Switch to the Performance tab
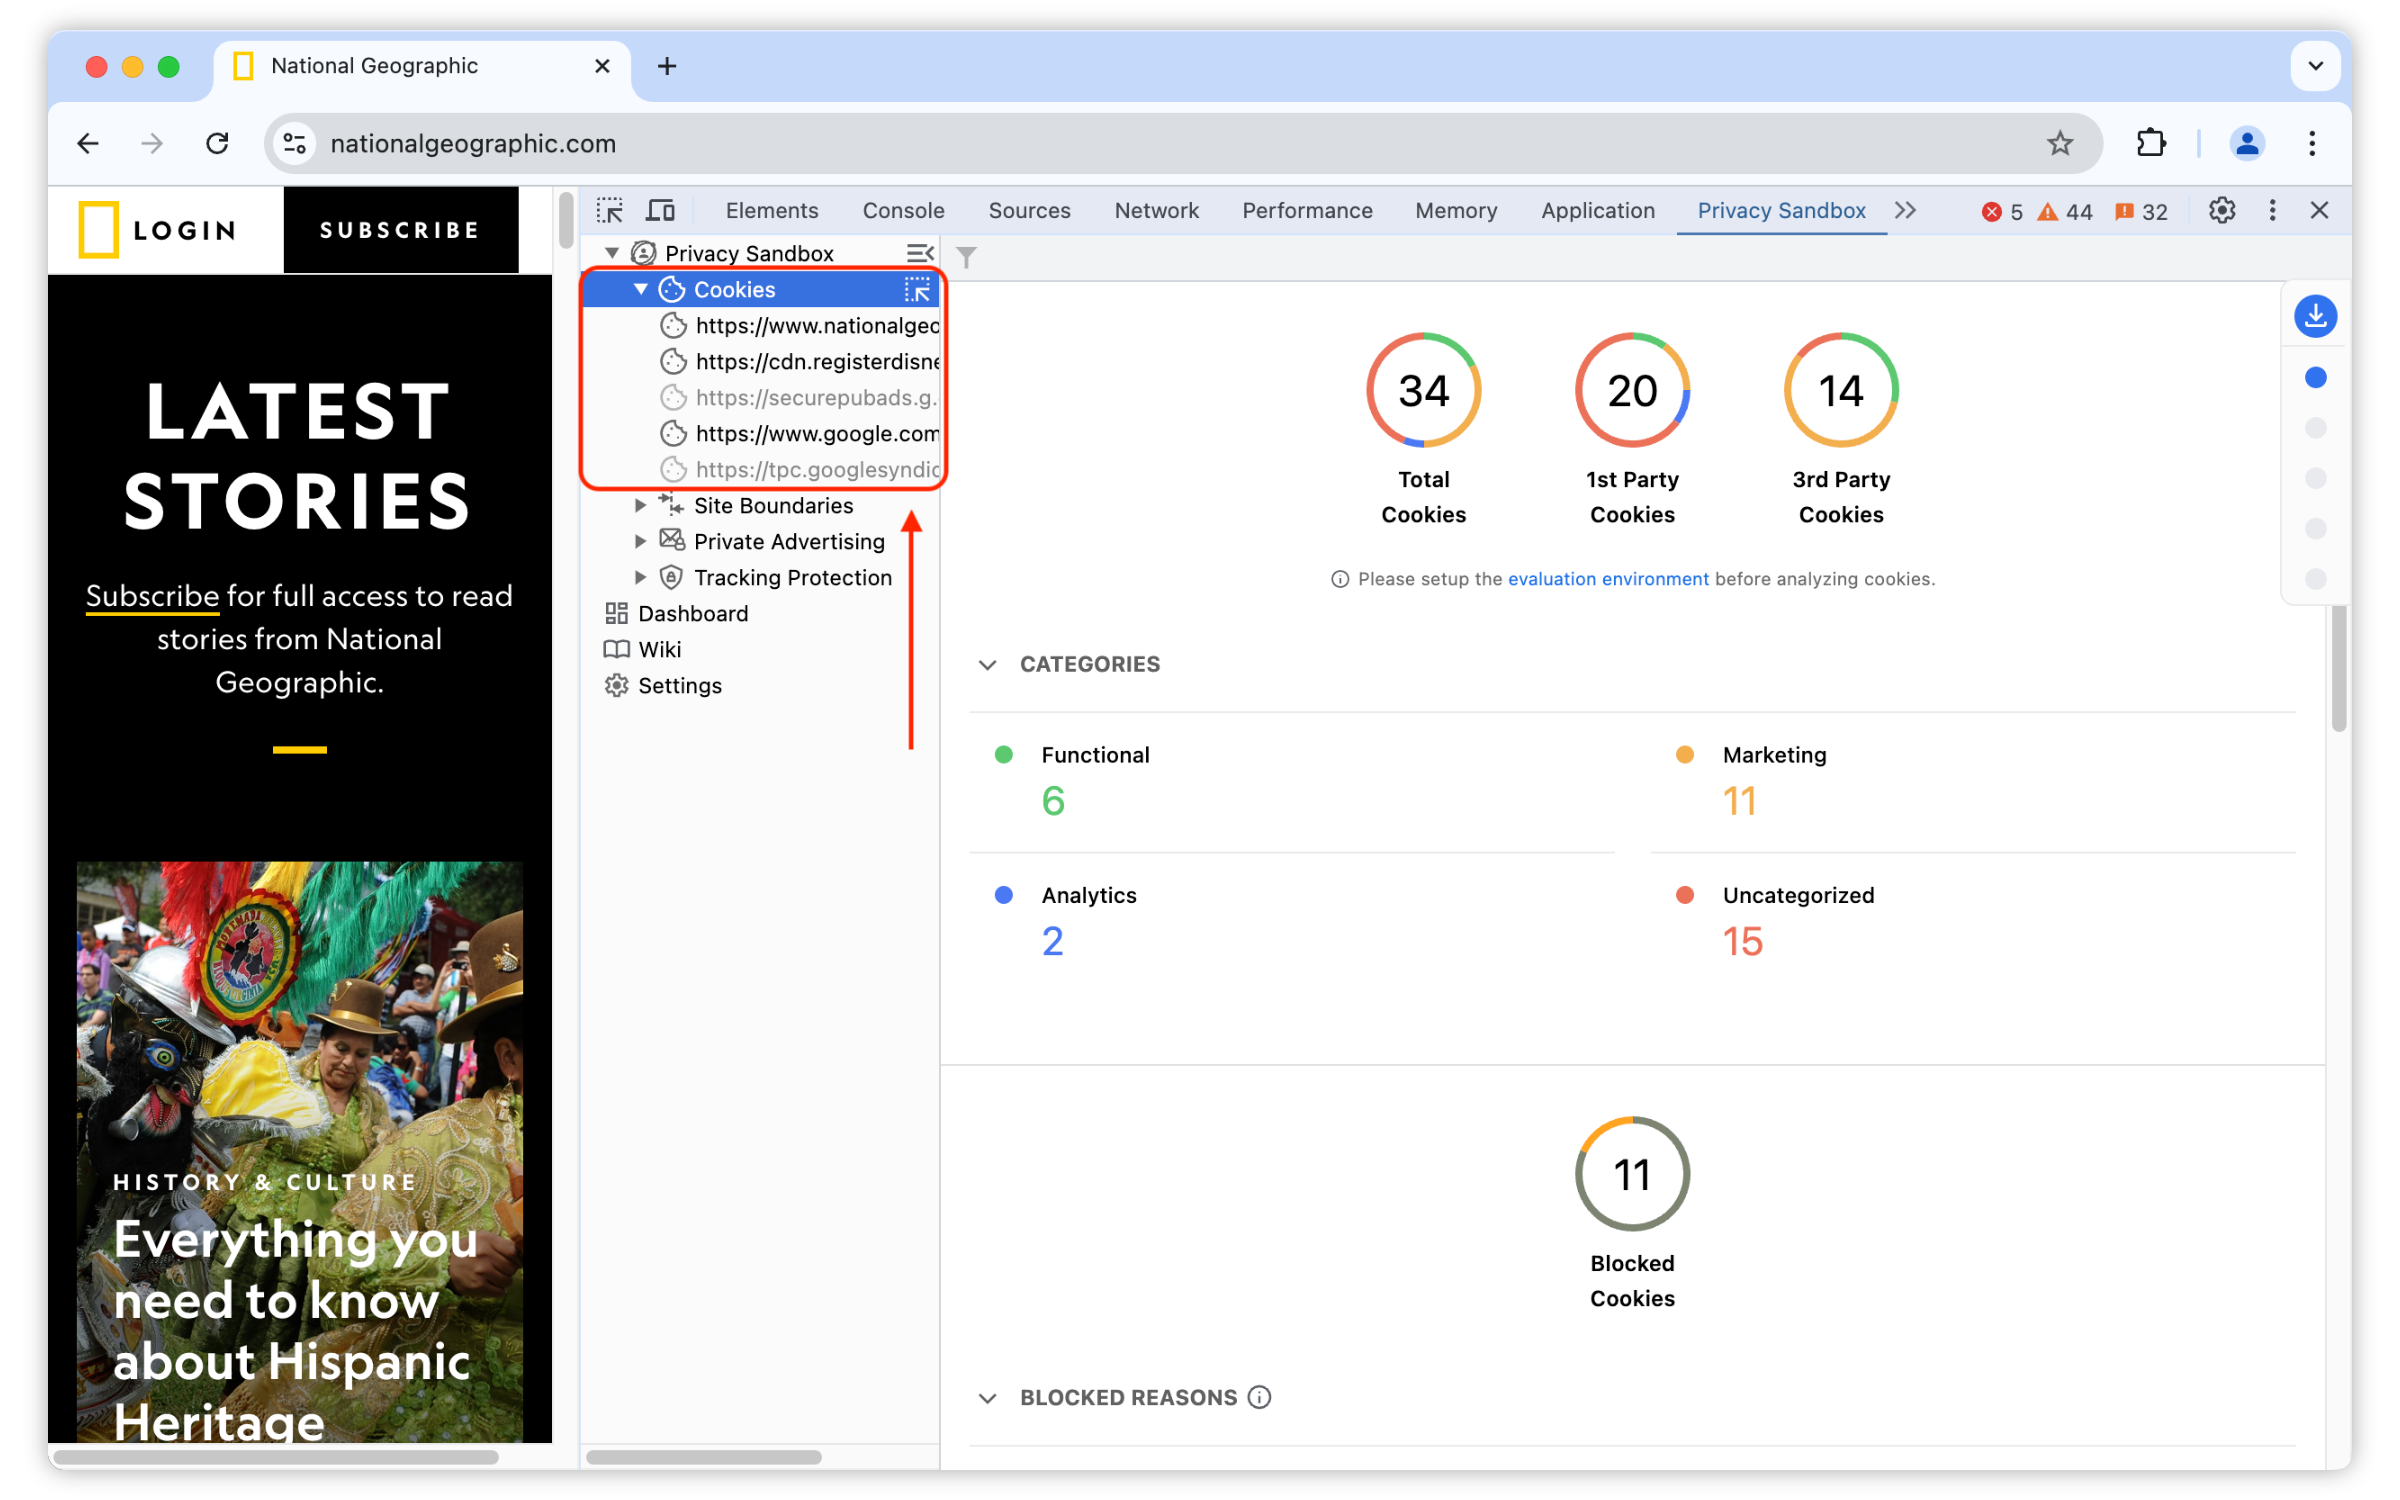The width and height of the screenshot is (2400, 1500). (1306, 211)
